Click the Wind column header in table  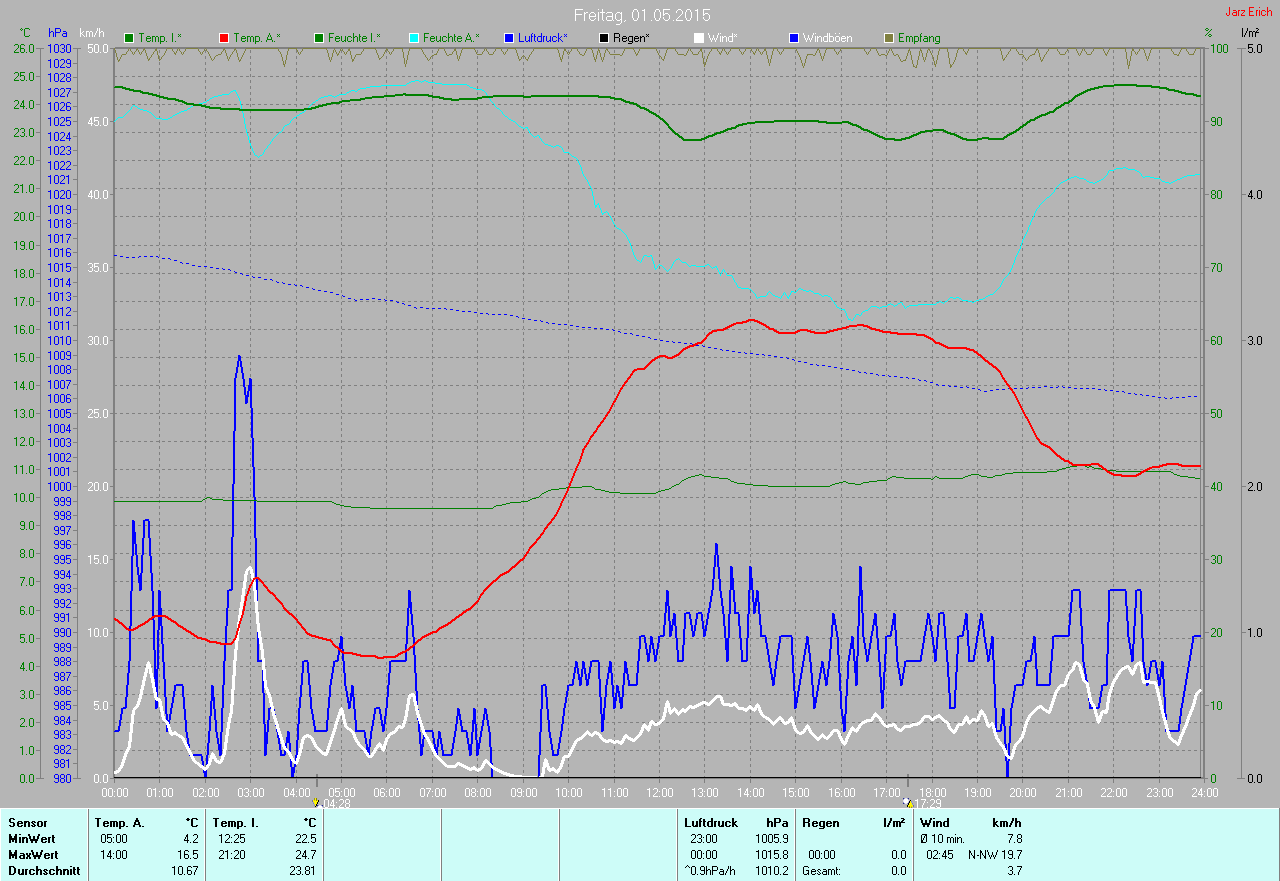tap(935, 823)
